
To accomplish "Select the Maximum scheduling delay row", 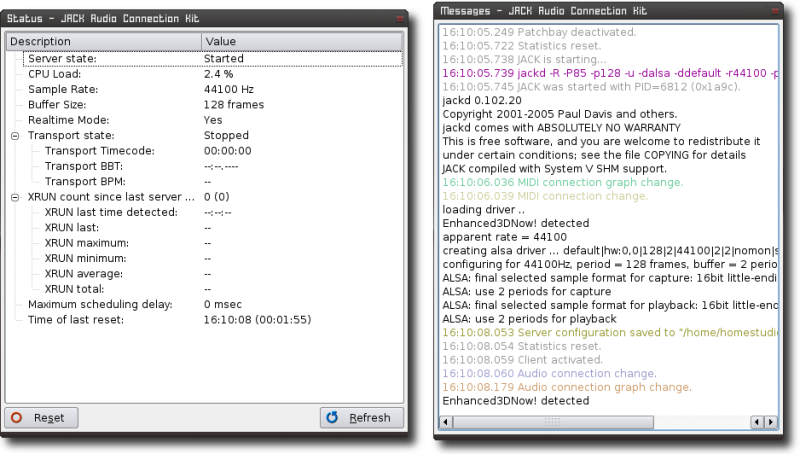I will pos(213,305).
